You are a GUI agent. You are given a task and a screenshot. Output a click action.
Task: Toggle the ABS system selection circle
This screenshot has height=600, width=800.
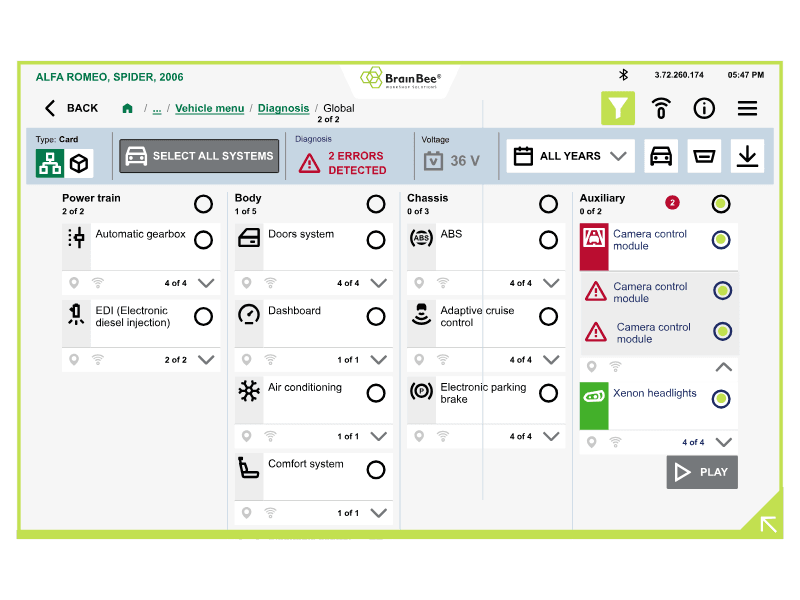(x=548, y=240)
